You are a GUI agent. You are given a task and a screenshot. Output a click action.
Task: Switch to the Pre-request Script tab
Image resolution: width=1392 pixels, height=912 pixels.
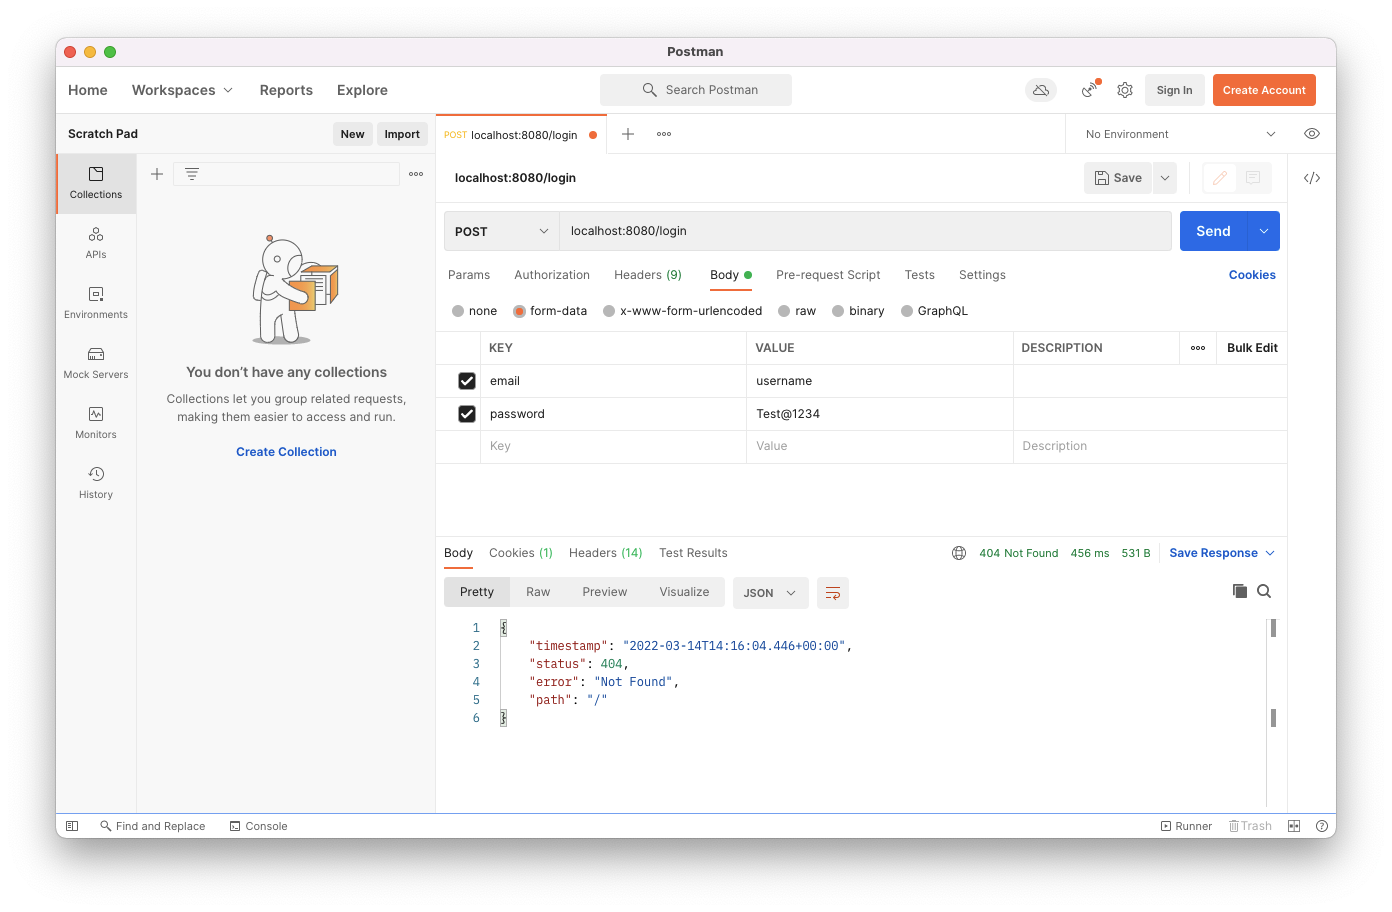tap(828, 275)
